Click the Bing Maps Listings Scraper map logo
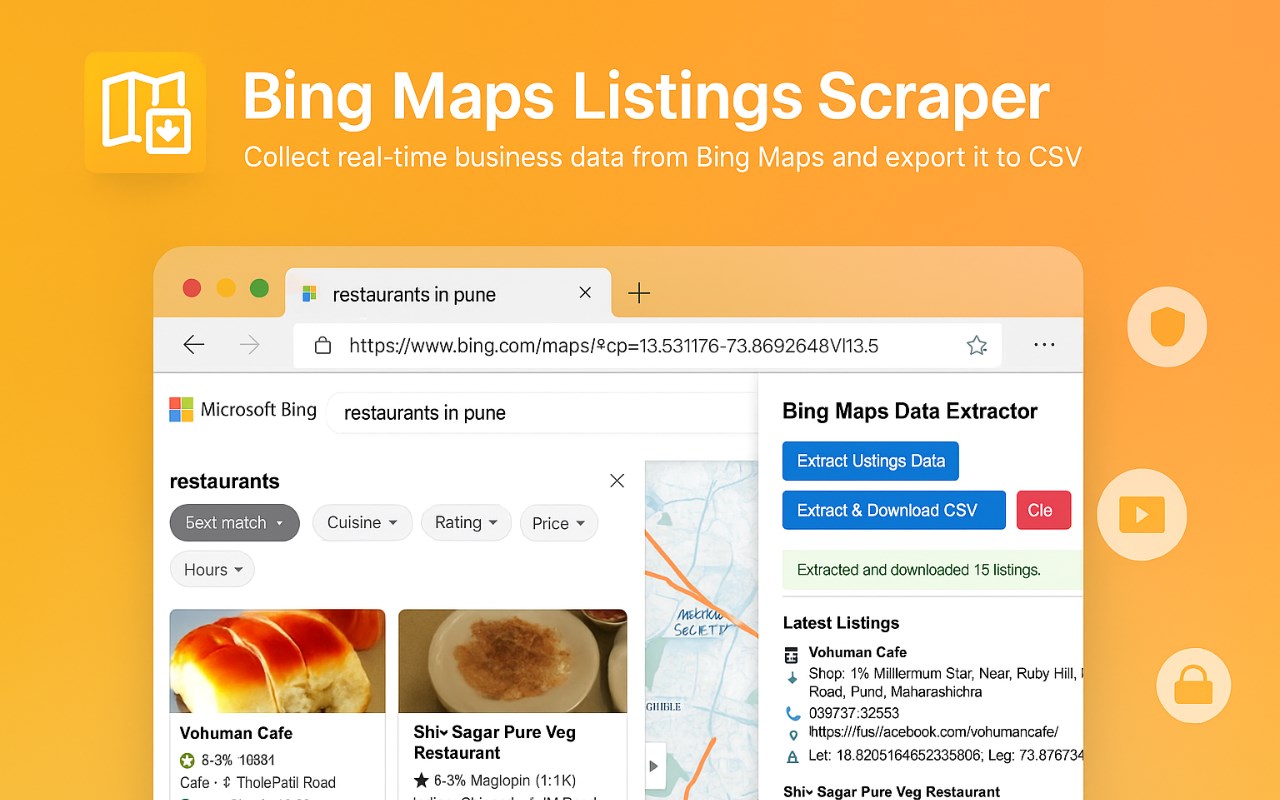The height and width of the screenshot is (800, 1280). tap(145, 112)
